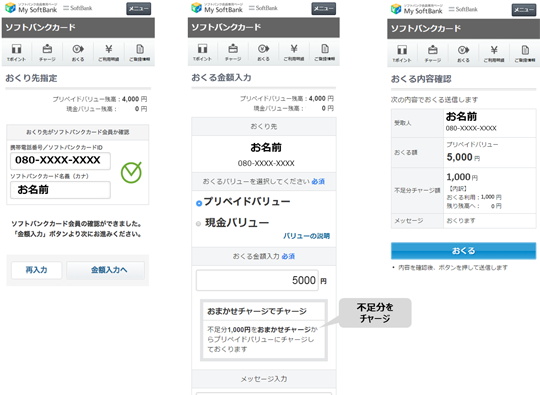Open the Tポイント icon on the おくり先指定 screen
The image size is (540, 395).
(x=17, y=52)
